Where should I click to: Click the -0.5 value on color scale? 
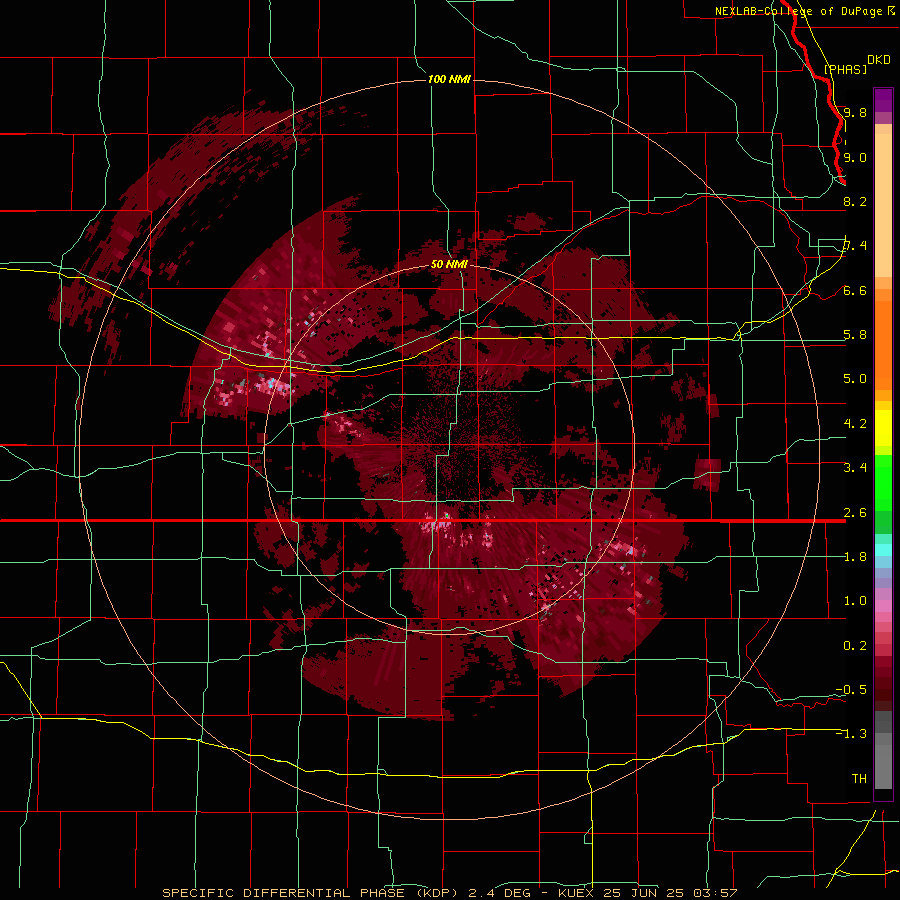[x=851, y=690]
